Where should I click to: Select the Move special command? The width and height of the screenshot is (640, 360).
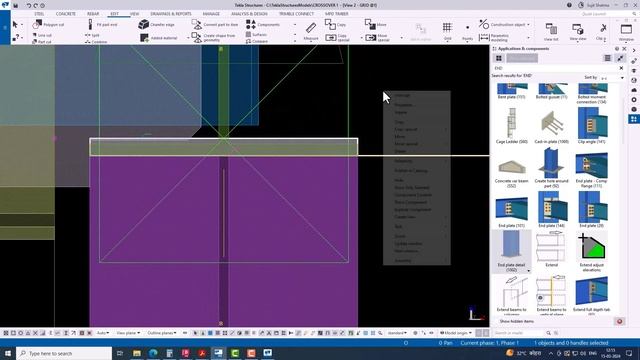[x=377, y=38]
